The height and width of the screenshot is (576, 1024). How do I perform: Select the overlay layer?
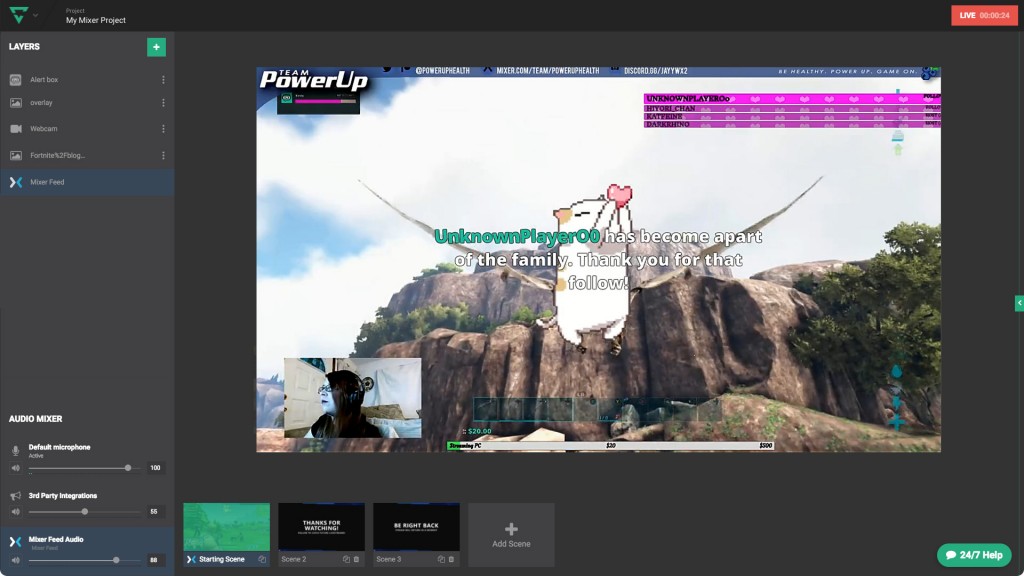pyautogui.click(x=87, y=103)
